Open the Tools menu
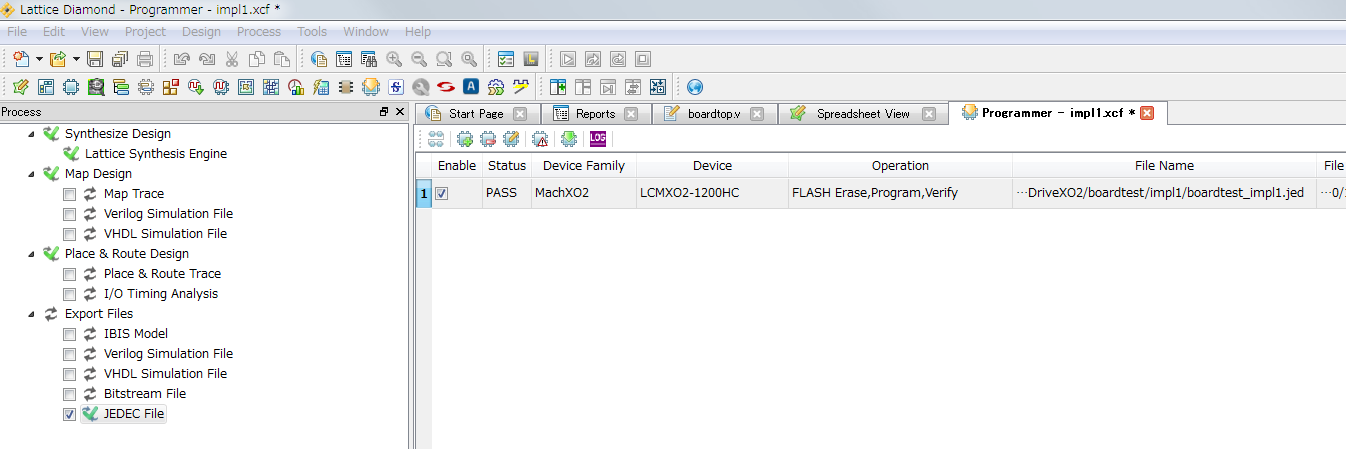Image resolution: width=1346 pixels, height=449 pixels. (312, 32)
